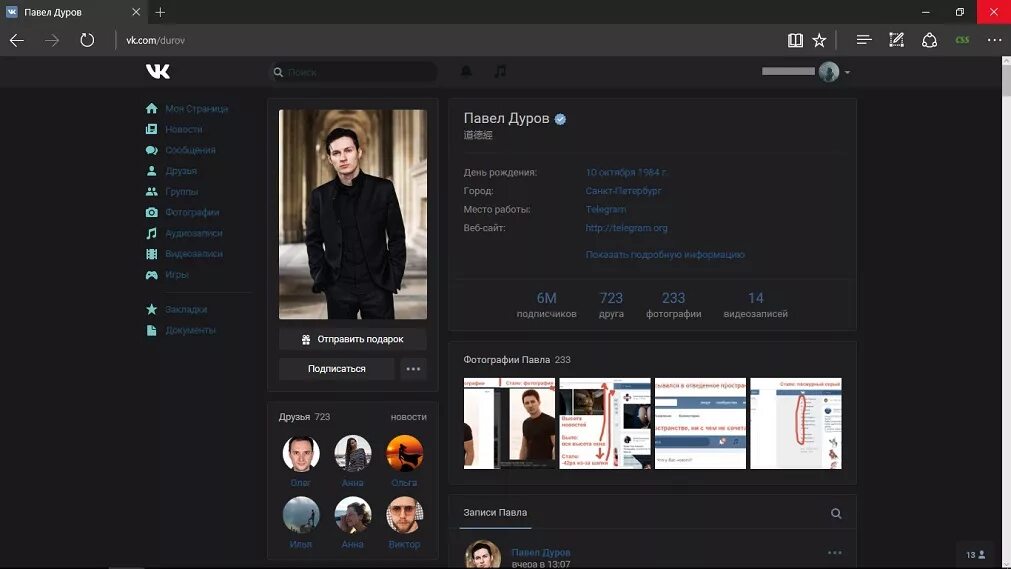Click the Аудиозаписи music icon
The image size is (1011, 569).
(x=152, y=233)
